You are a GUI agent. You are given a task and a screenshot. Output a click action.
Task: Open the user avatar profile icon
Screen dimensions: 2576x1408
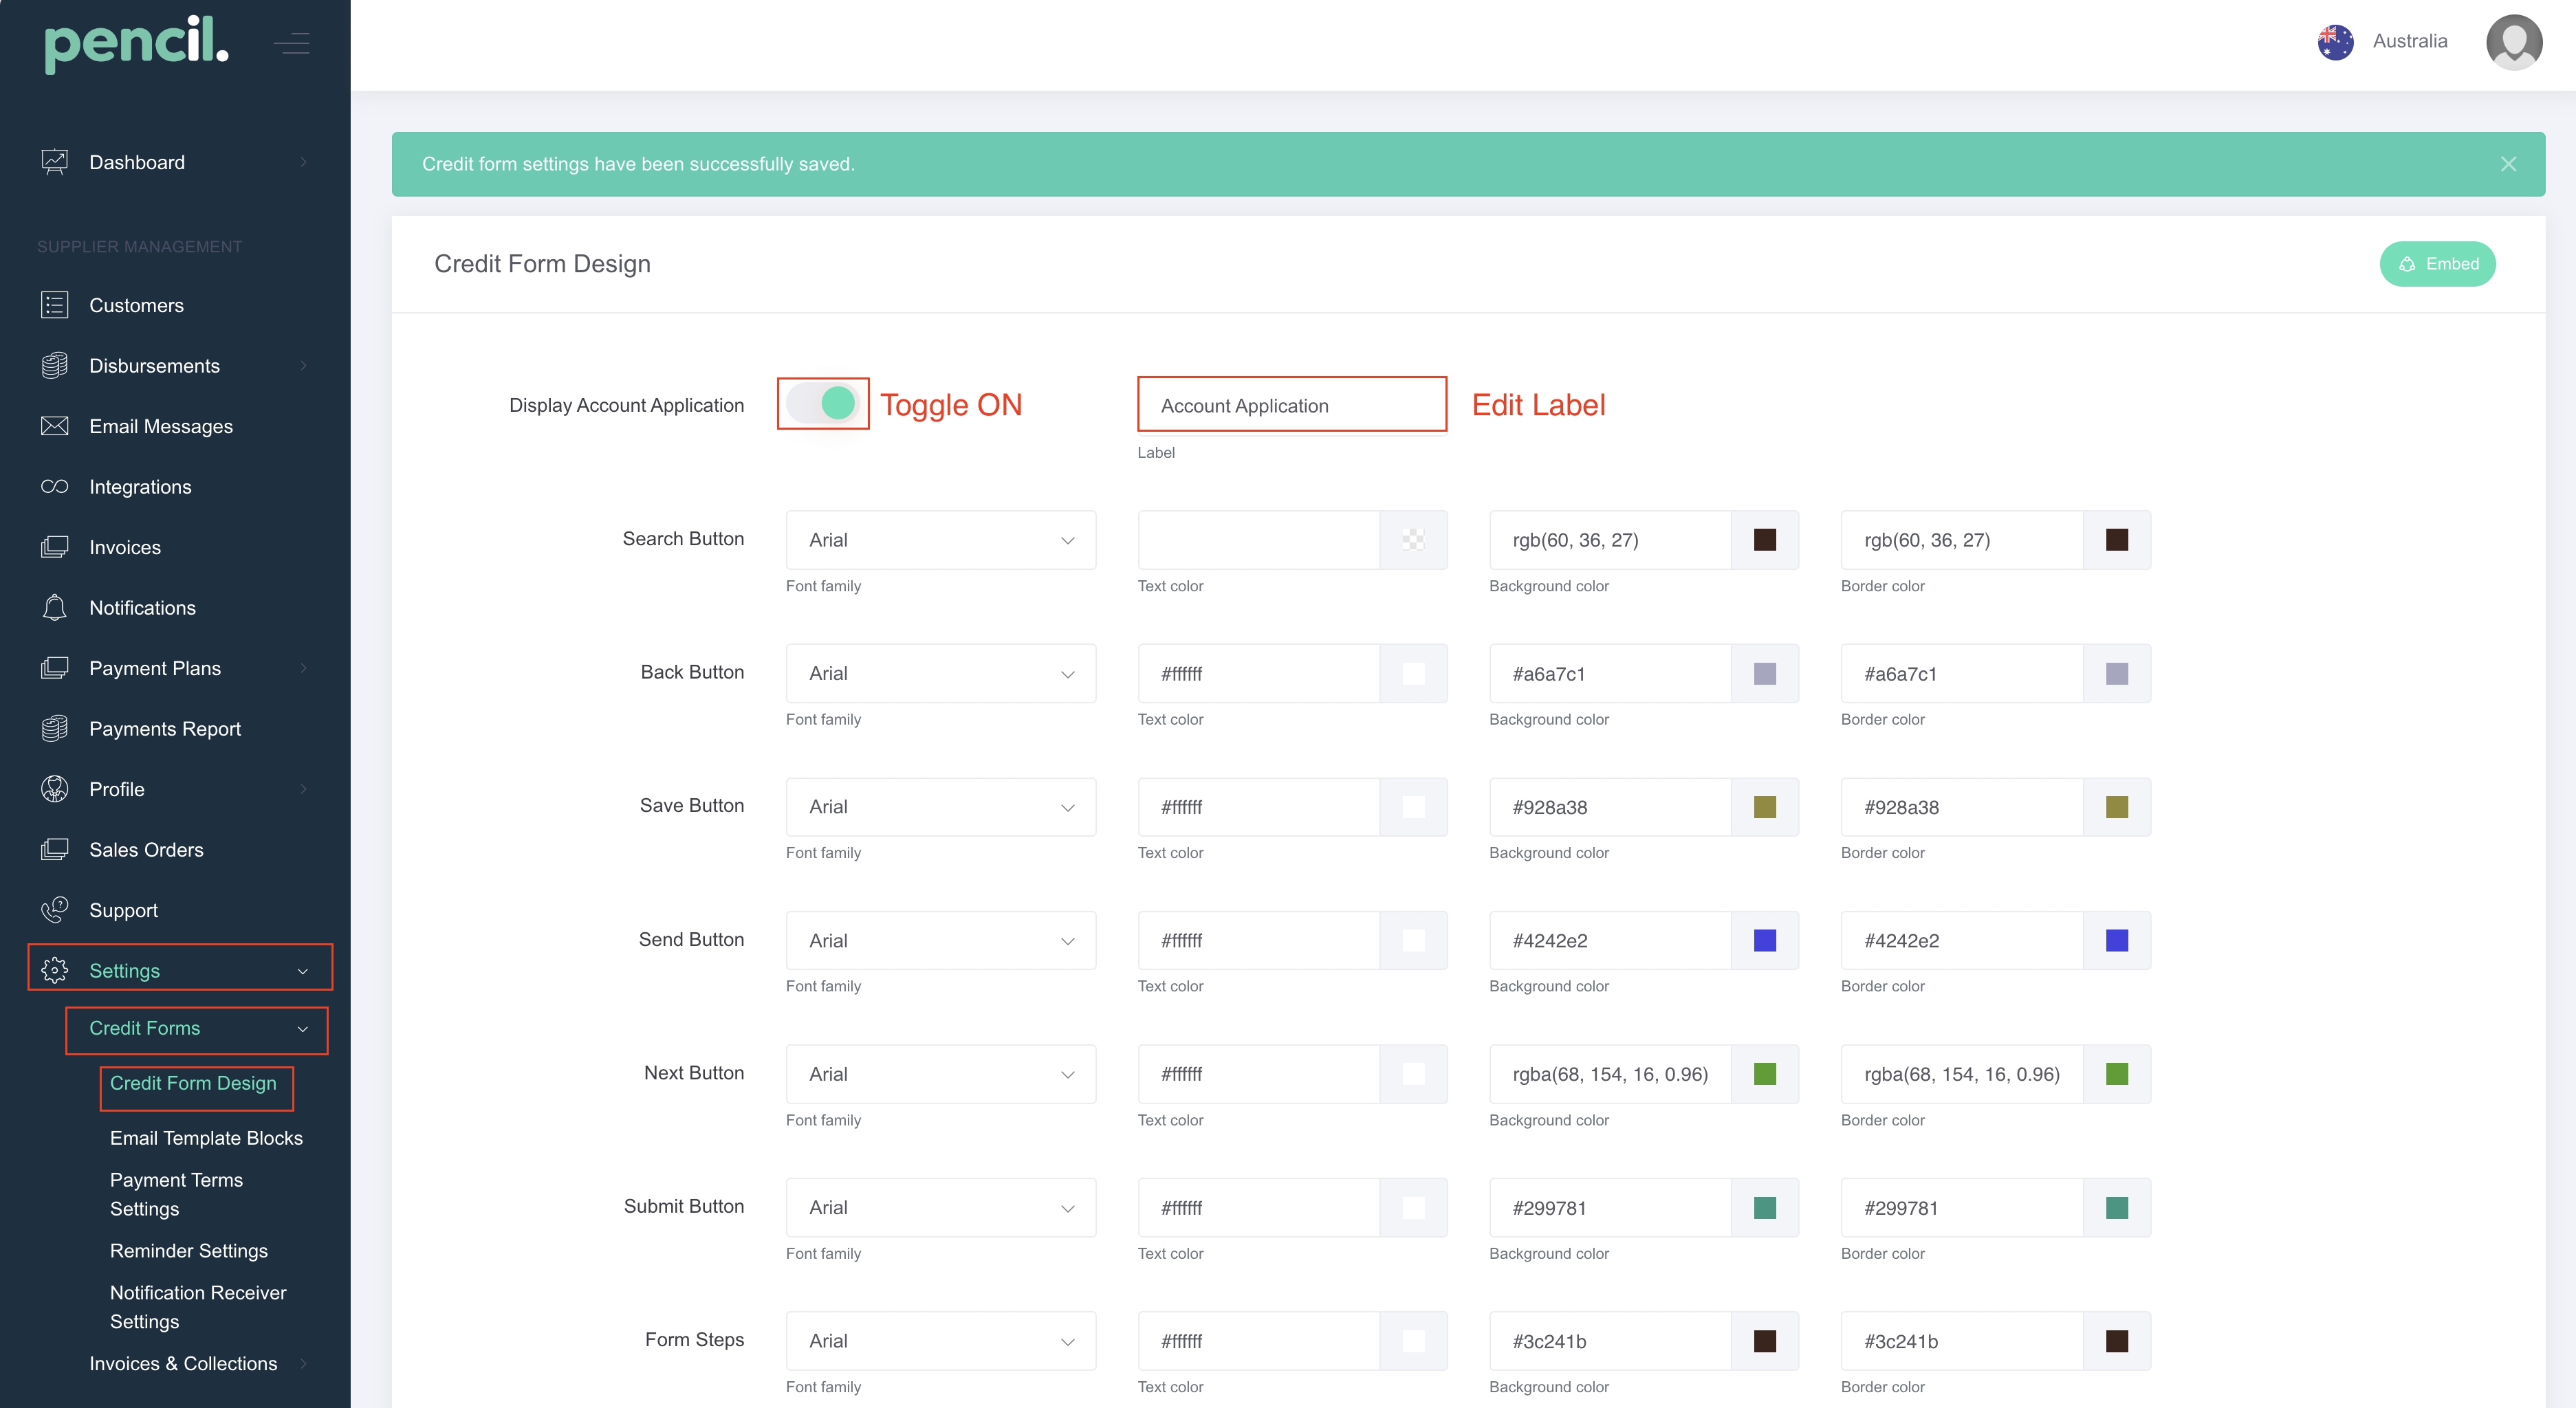click(x=2513, y=42)
